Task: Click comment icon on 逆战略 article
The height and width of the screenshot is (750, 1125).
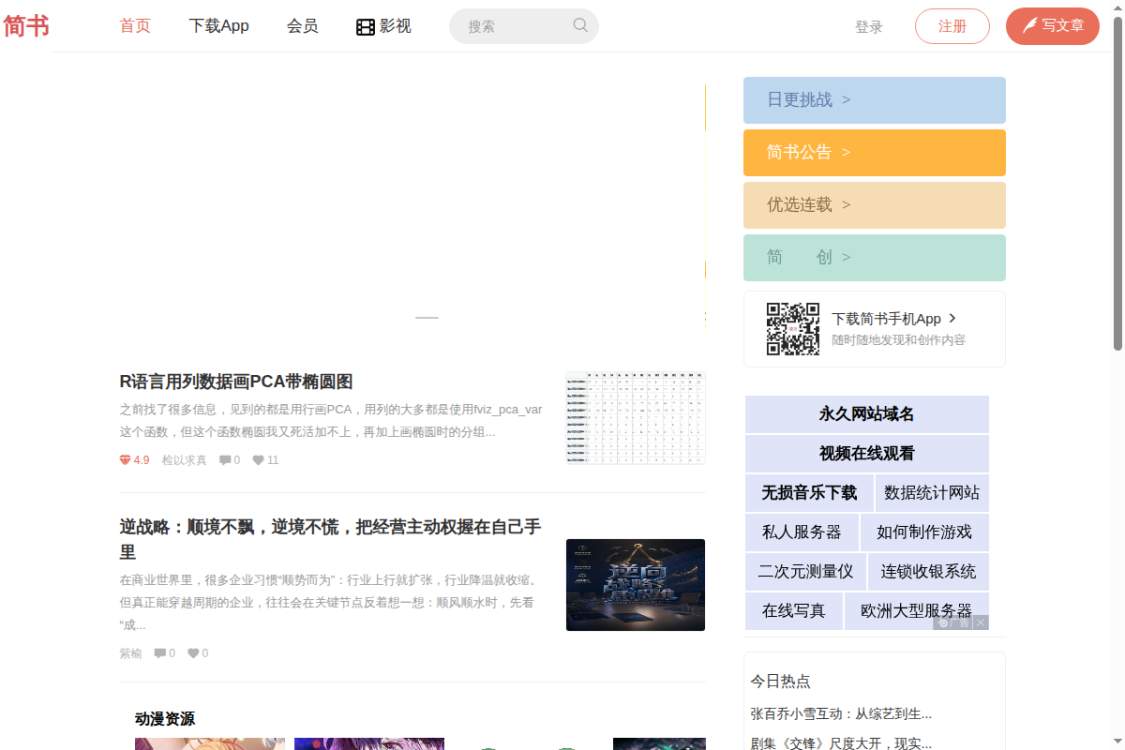Action: coord(160,653)
